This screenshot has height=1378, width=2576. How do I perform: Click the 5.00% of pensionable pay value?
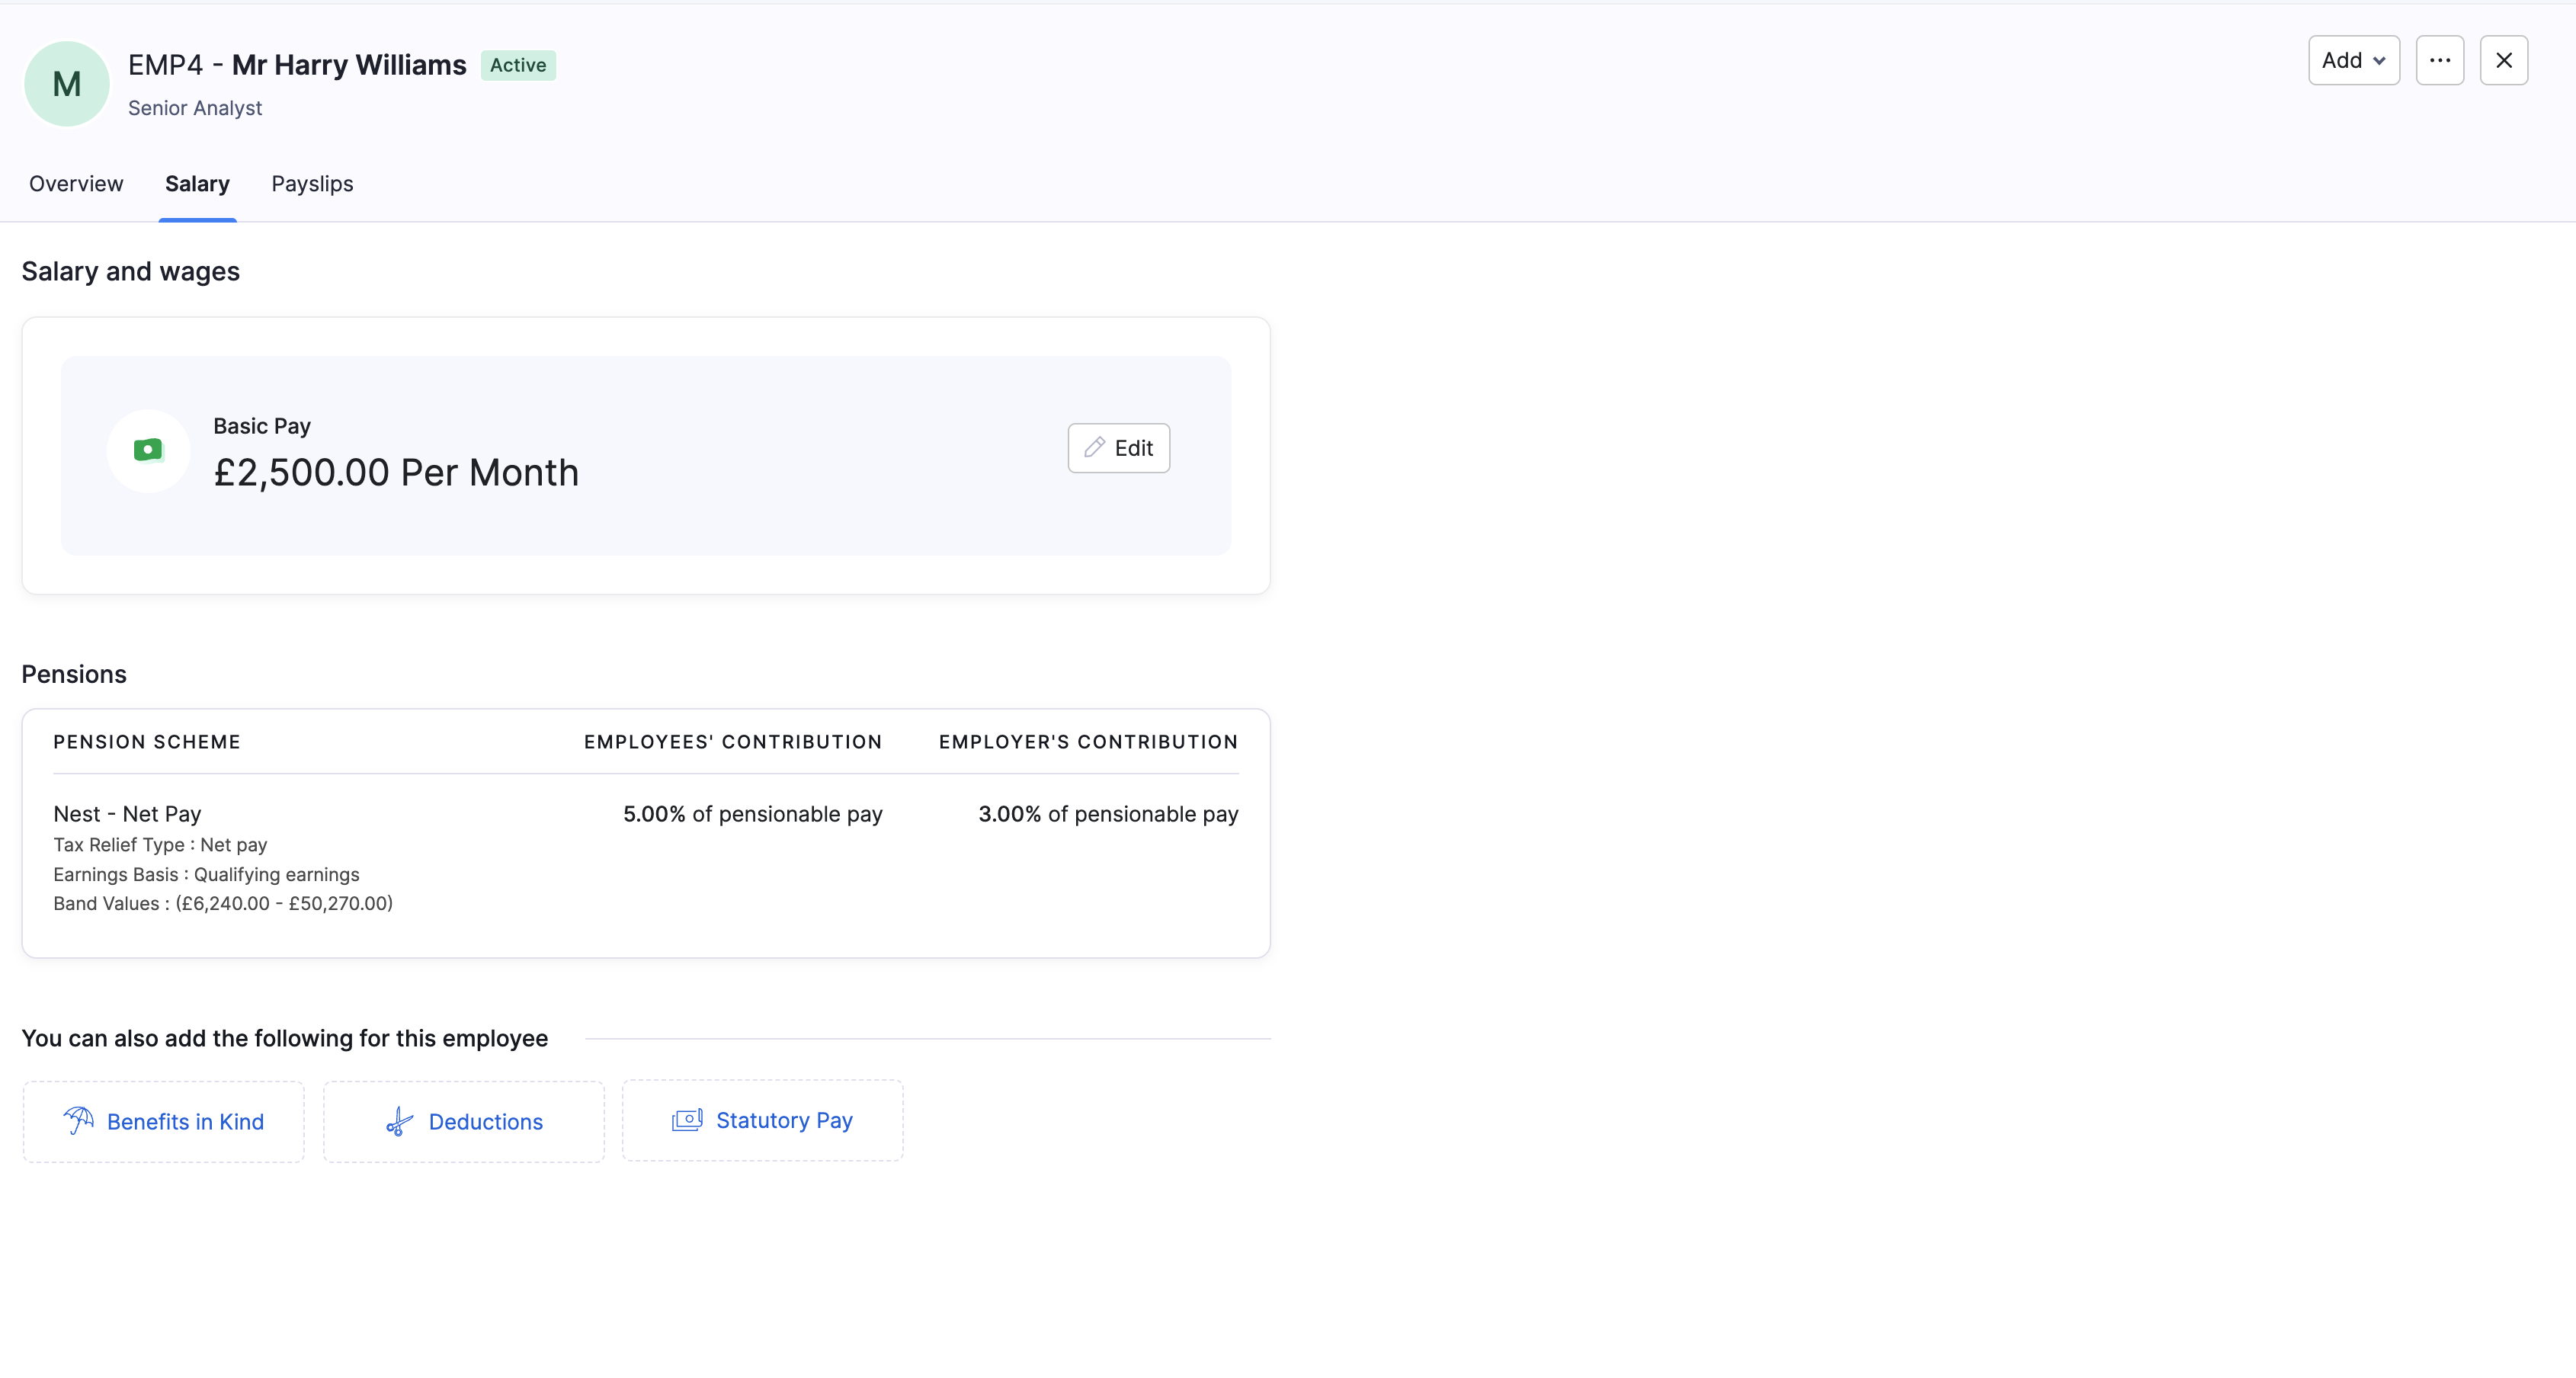752,814
